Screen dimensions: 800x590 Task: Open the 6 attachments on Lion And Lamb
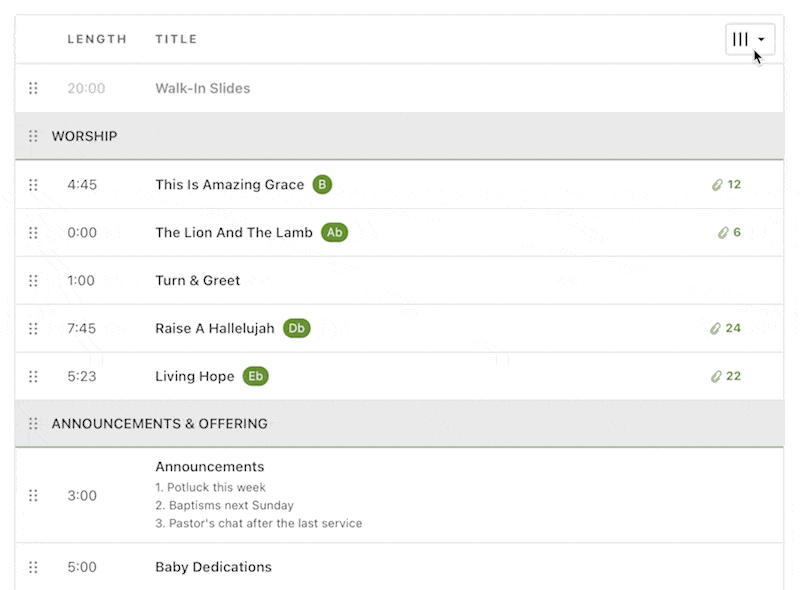coord(729,233)
